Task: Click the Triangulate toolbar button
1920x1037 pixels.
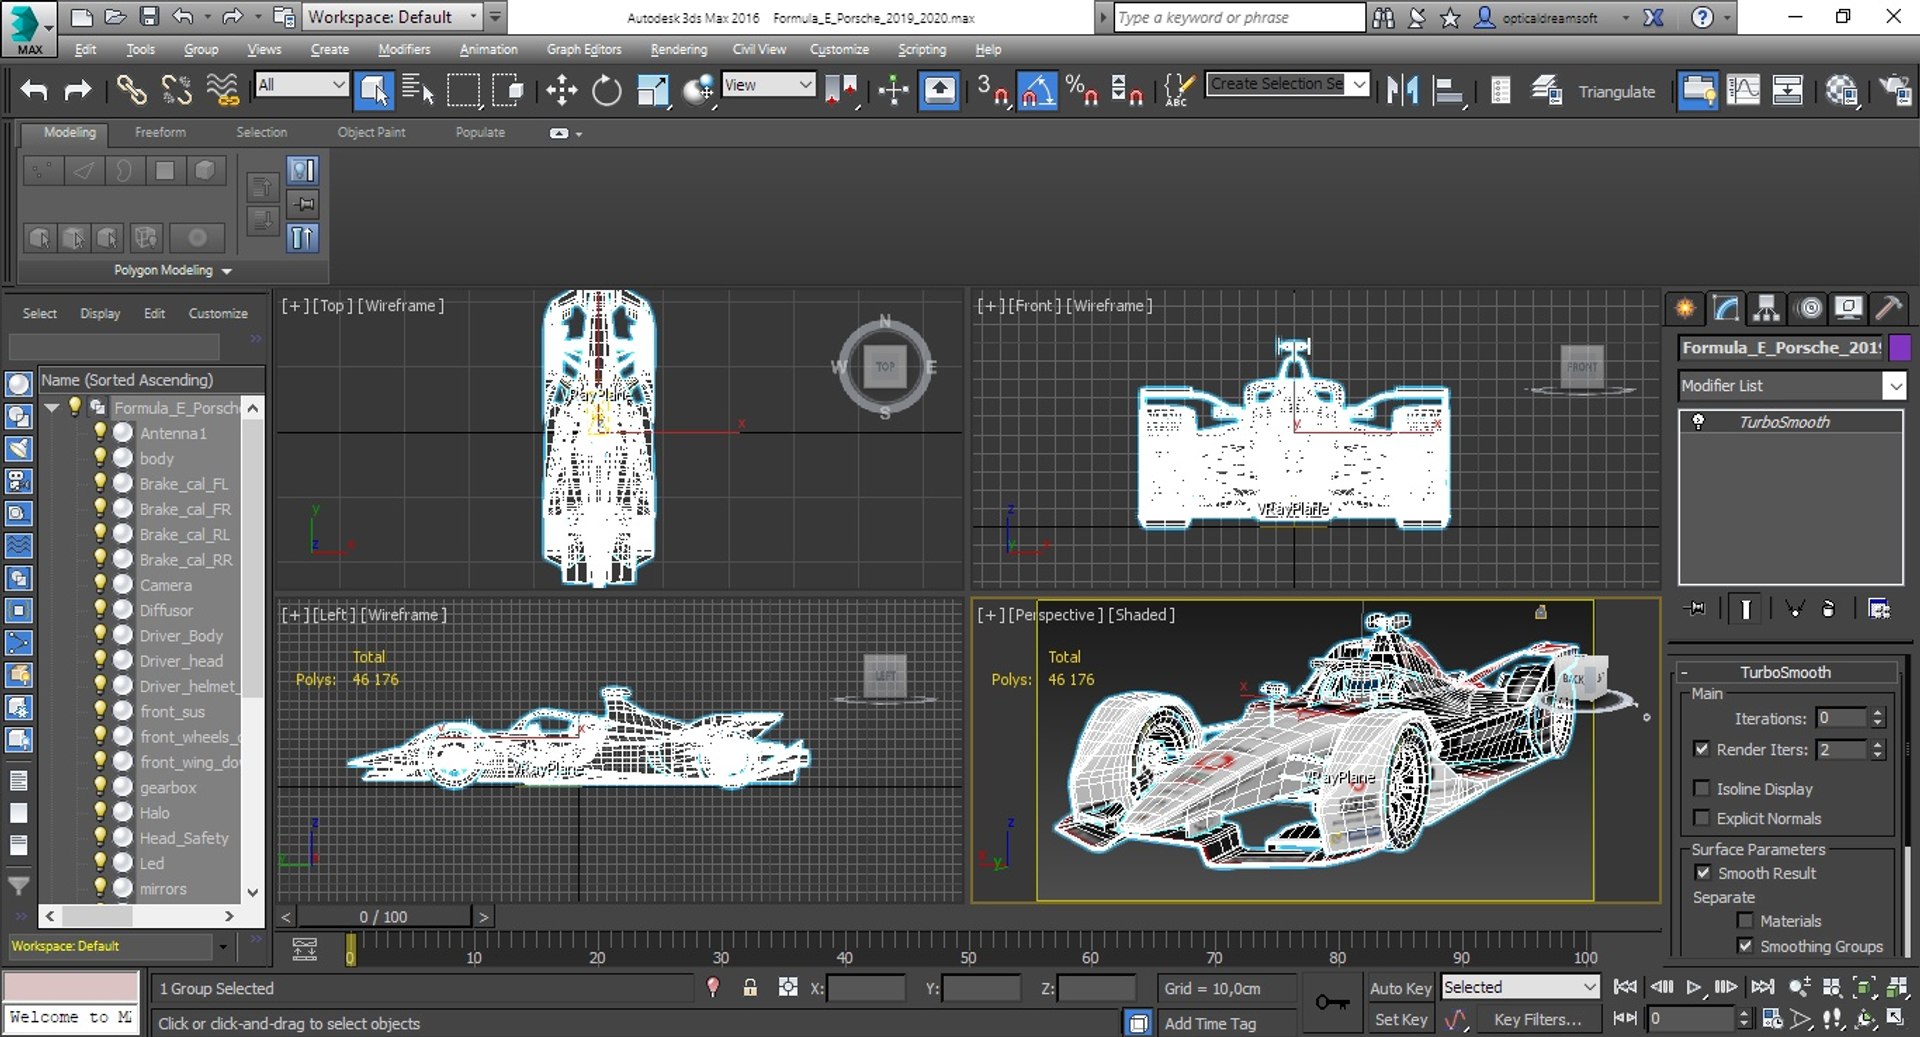Action: pyautogui.click(x=1616, y=91)
